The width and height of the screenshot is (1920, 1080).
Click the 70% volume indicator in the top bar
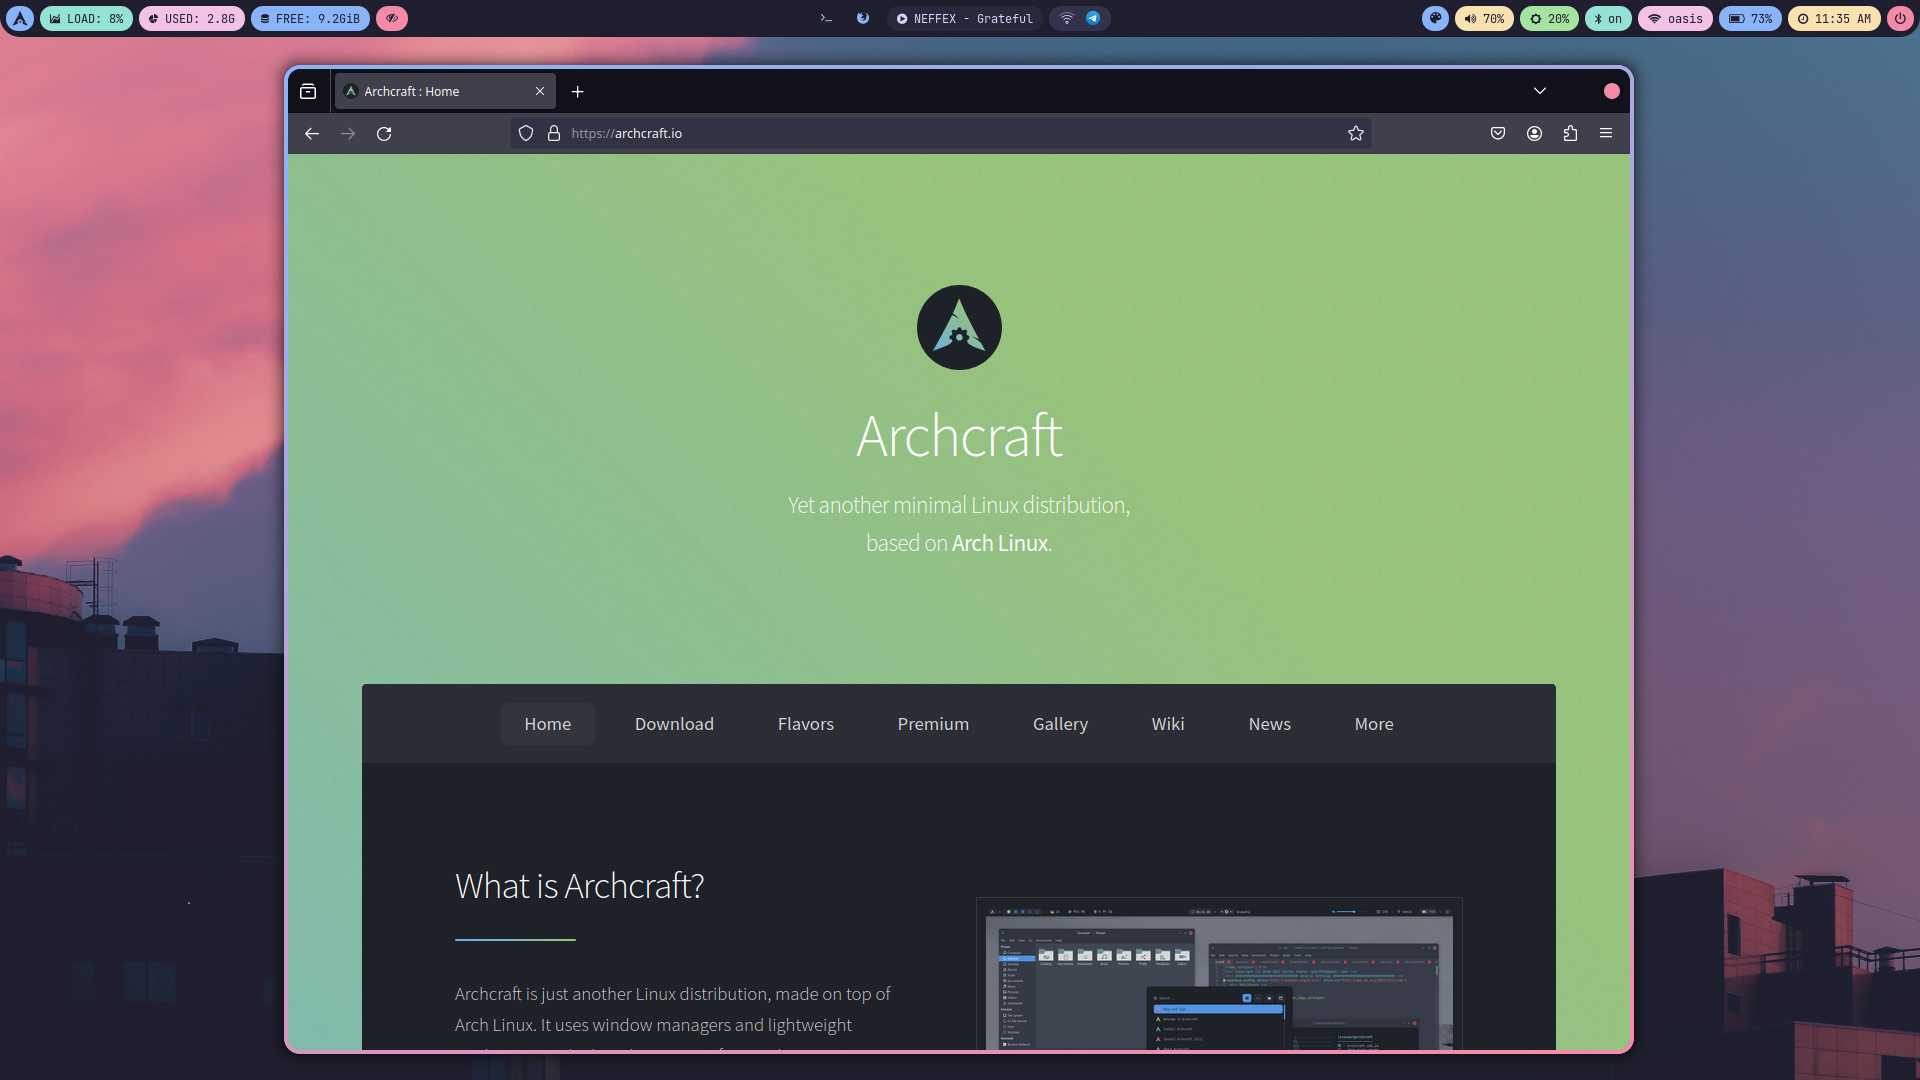click(1484, 18)
